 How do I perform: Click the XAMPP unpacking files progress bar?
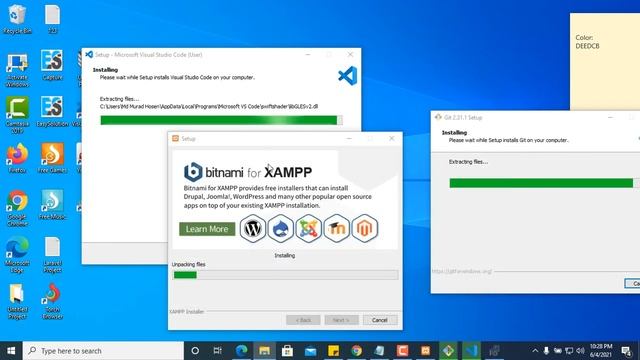click(285, 275)
